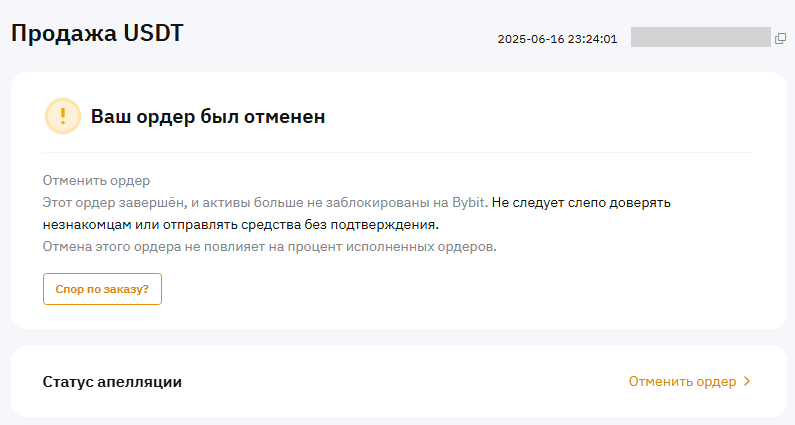Viewport: 795px width, 425px height.
Task: Click the word Bybit in the description
Action: 469,202
